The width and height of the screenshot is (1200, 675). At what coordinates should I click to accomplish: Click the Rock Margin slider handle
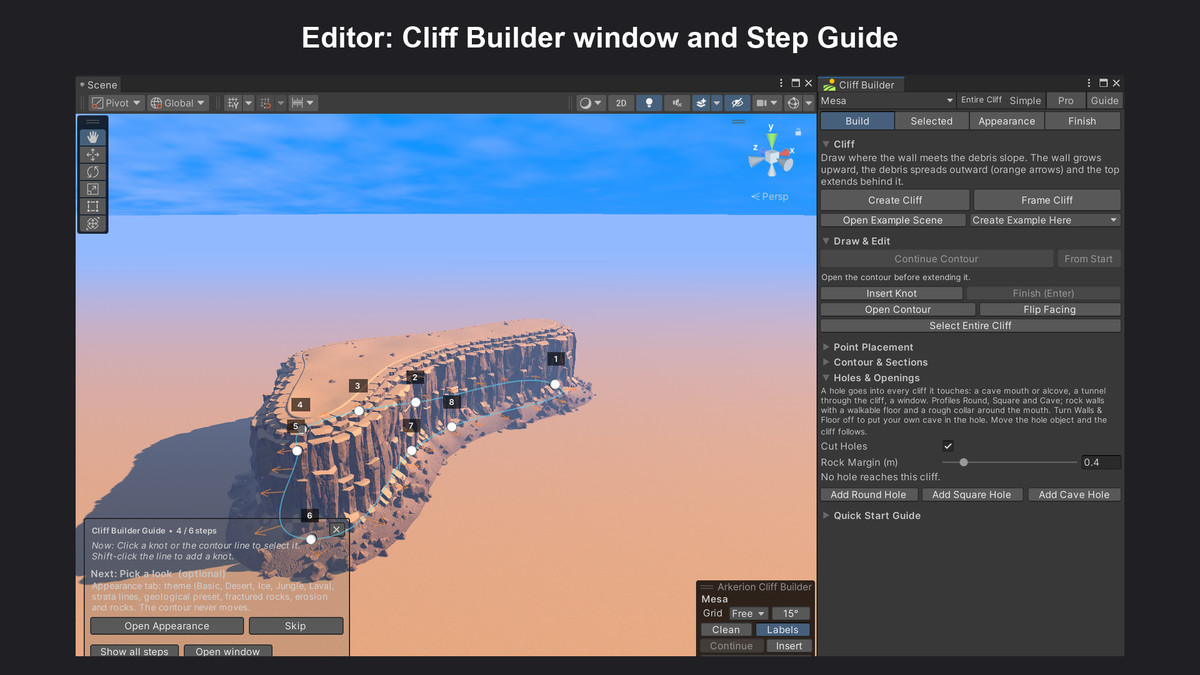coord(963,462)
